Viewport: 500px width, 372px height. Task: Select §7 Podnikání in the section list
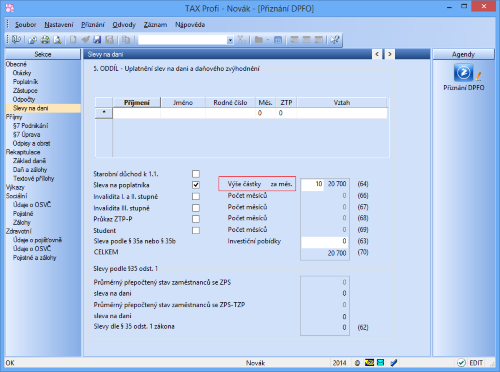pyautogui.click(x=30, y=126)
